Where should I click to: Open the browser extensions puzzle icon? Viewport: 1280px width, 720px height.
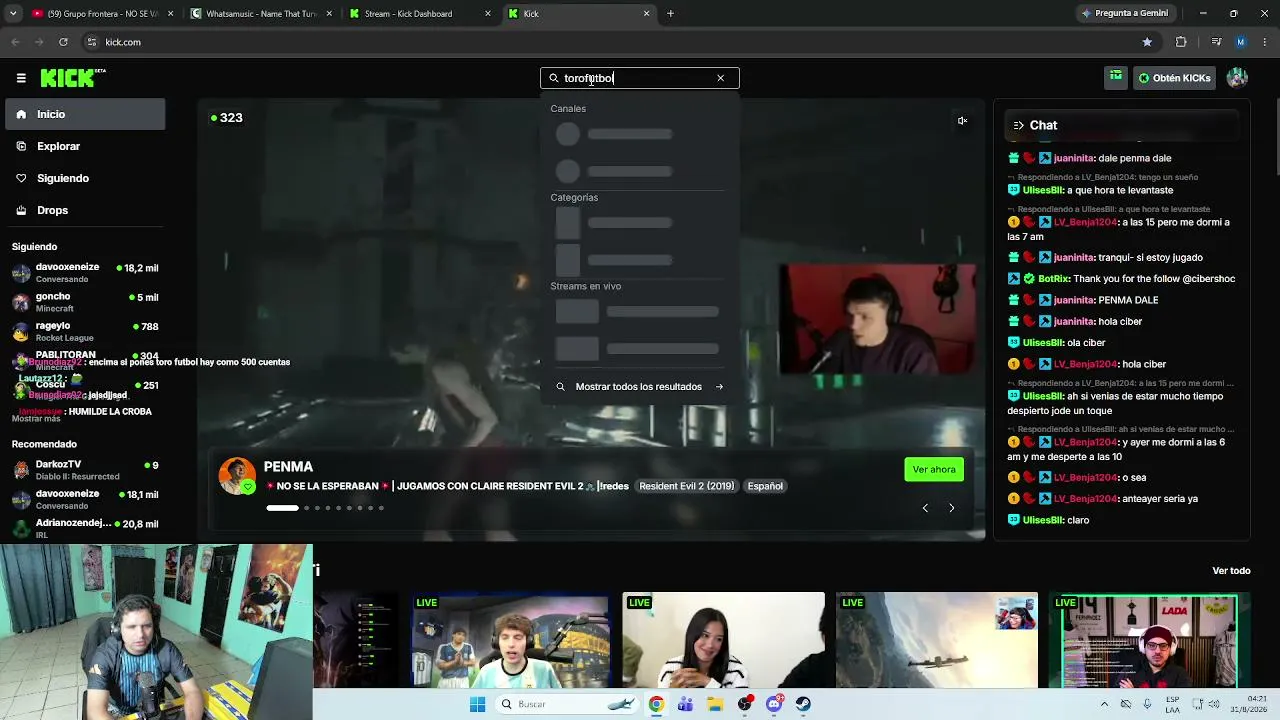click(1181, 42)
